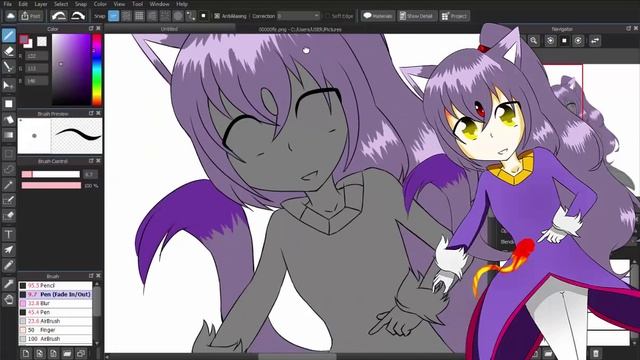This screenshot has height=360, width=640.
Task: Enable vanishing point snap
Action: [x=152, y=16]
